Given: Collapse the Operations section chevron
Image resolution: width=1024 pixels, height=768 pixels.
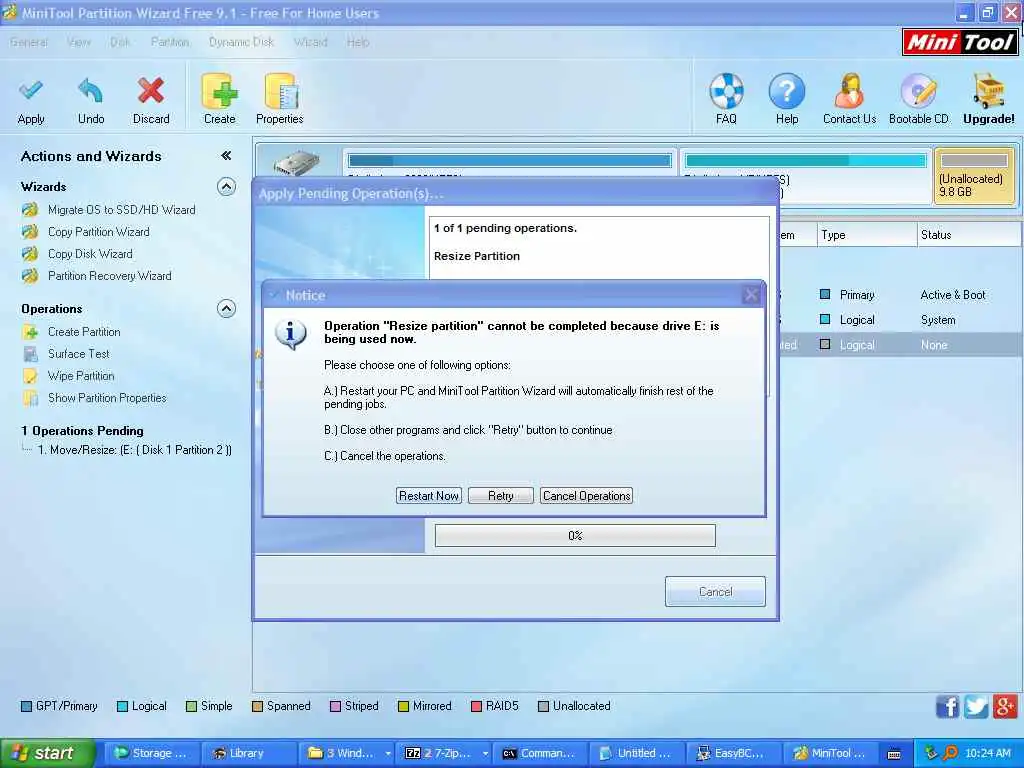Looking at the screenshot, I should pos(226,308).
